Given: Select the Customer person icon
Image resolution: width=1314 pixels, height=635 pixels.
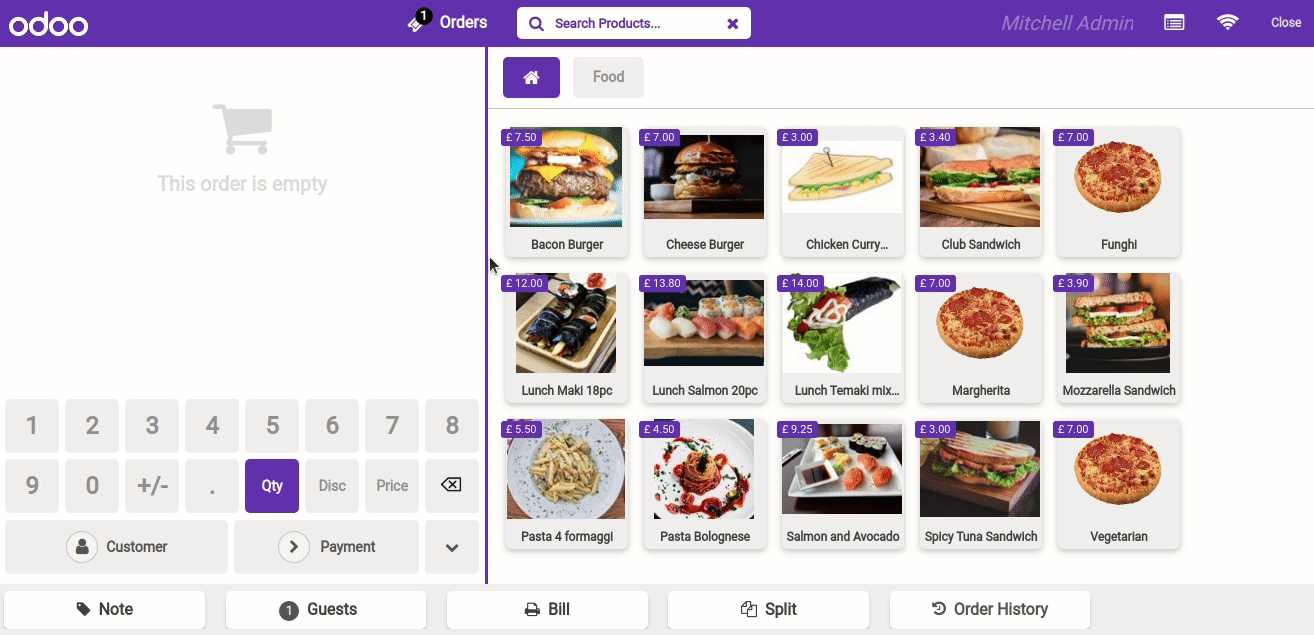Looking at the screenshot, I should tap(82, 547).
